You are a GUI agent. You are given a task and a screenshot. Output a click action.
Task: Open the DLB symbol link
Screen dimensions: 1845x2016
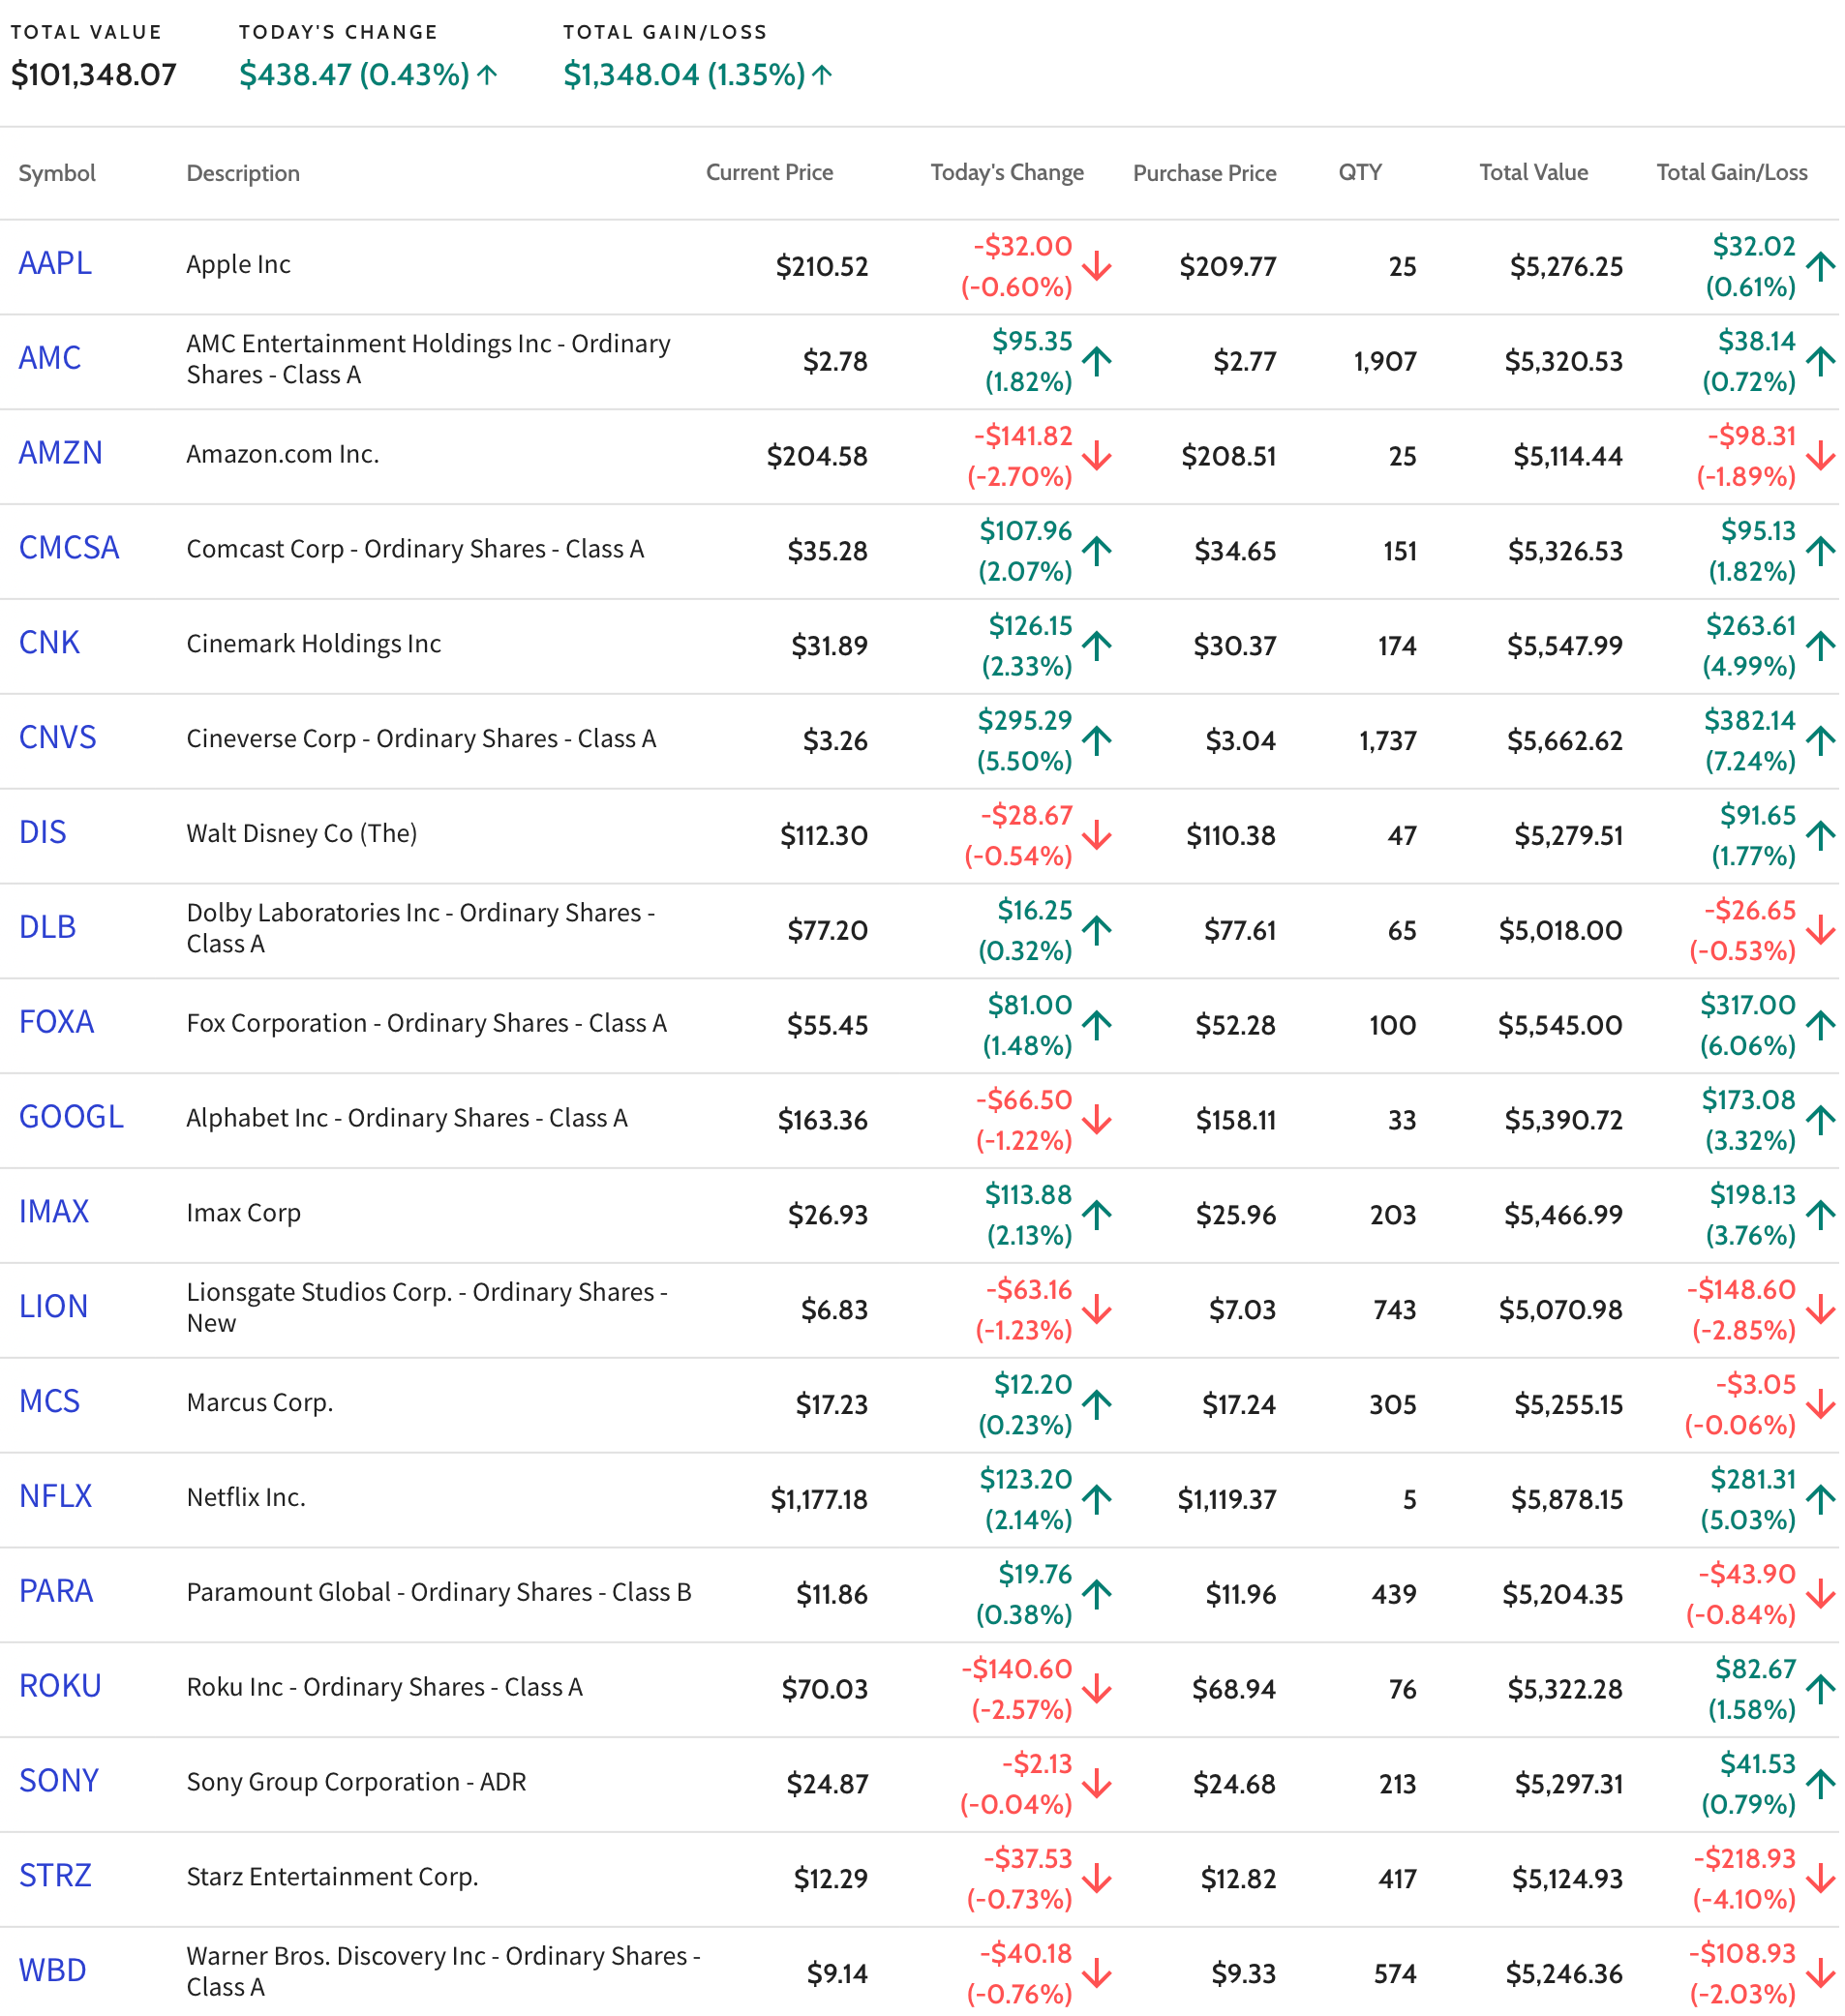(48, 929)
